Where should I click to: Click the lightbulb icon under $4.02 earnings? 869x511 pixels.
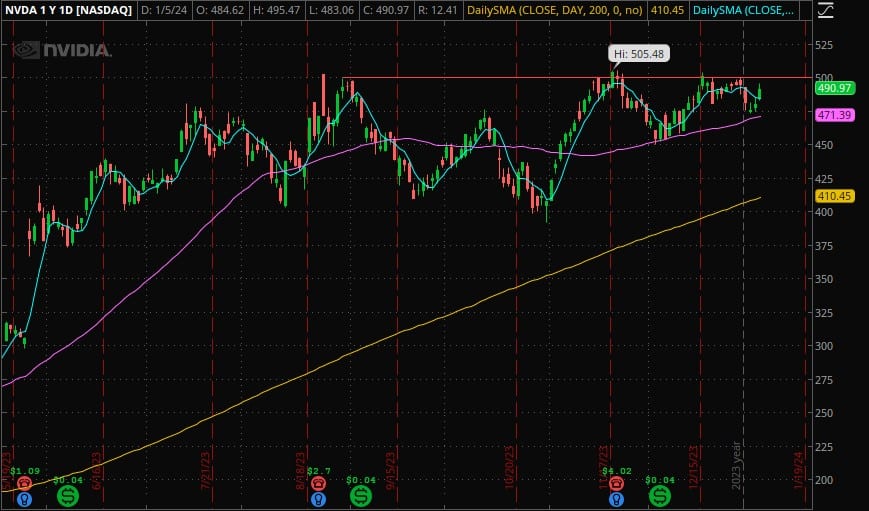(x=616, y=499)
